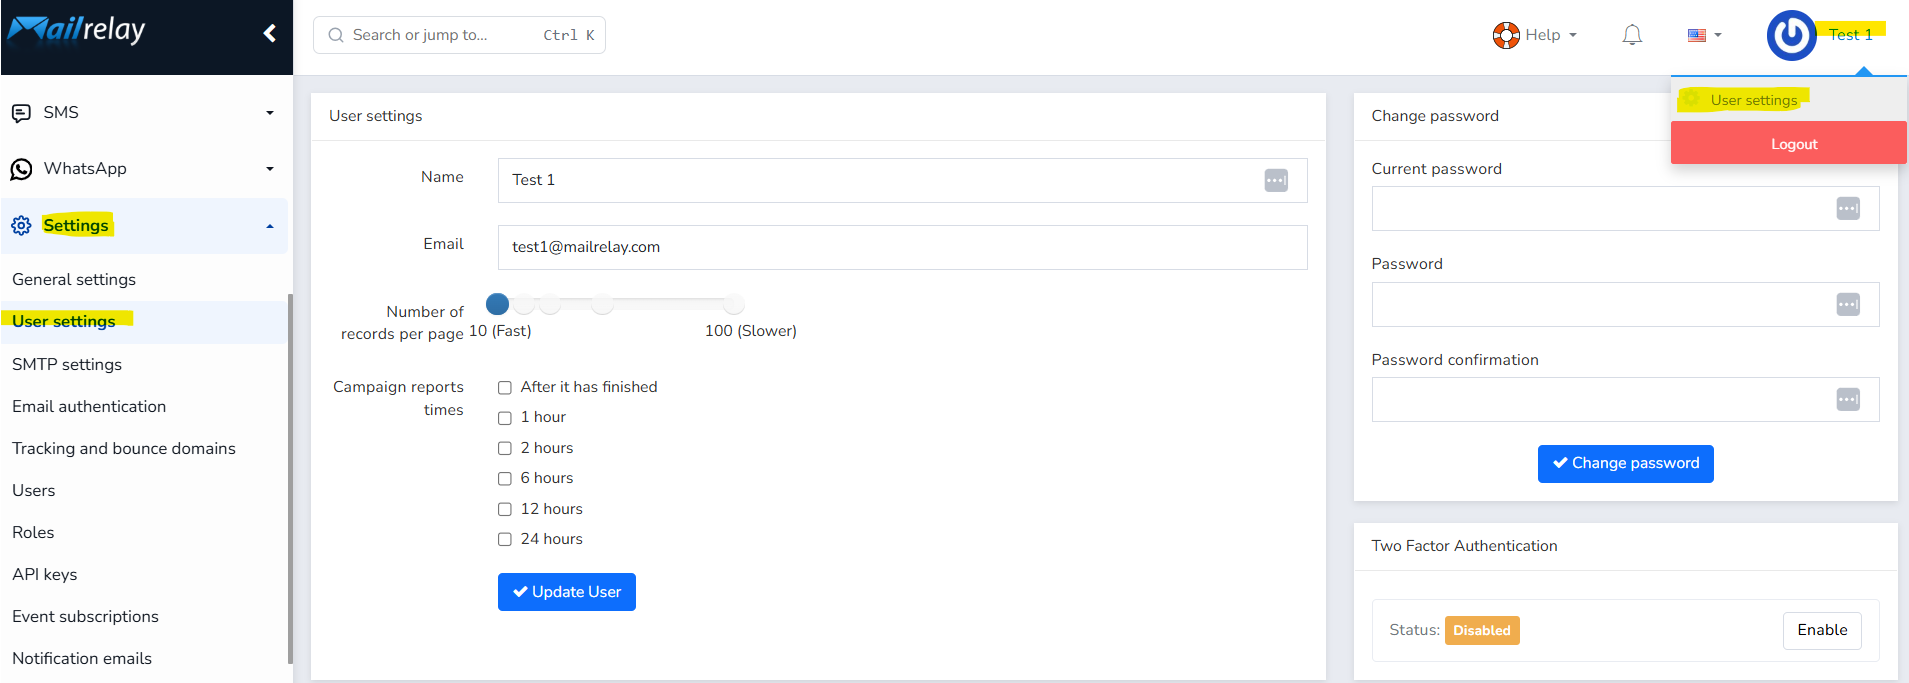
Task: Collapse sidebar with the left chevron icon
Action: coord(269,34)
